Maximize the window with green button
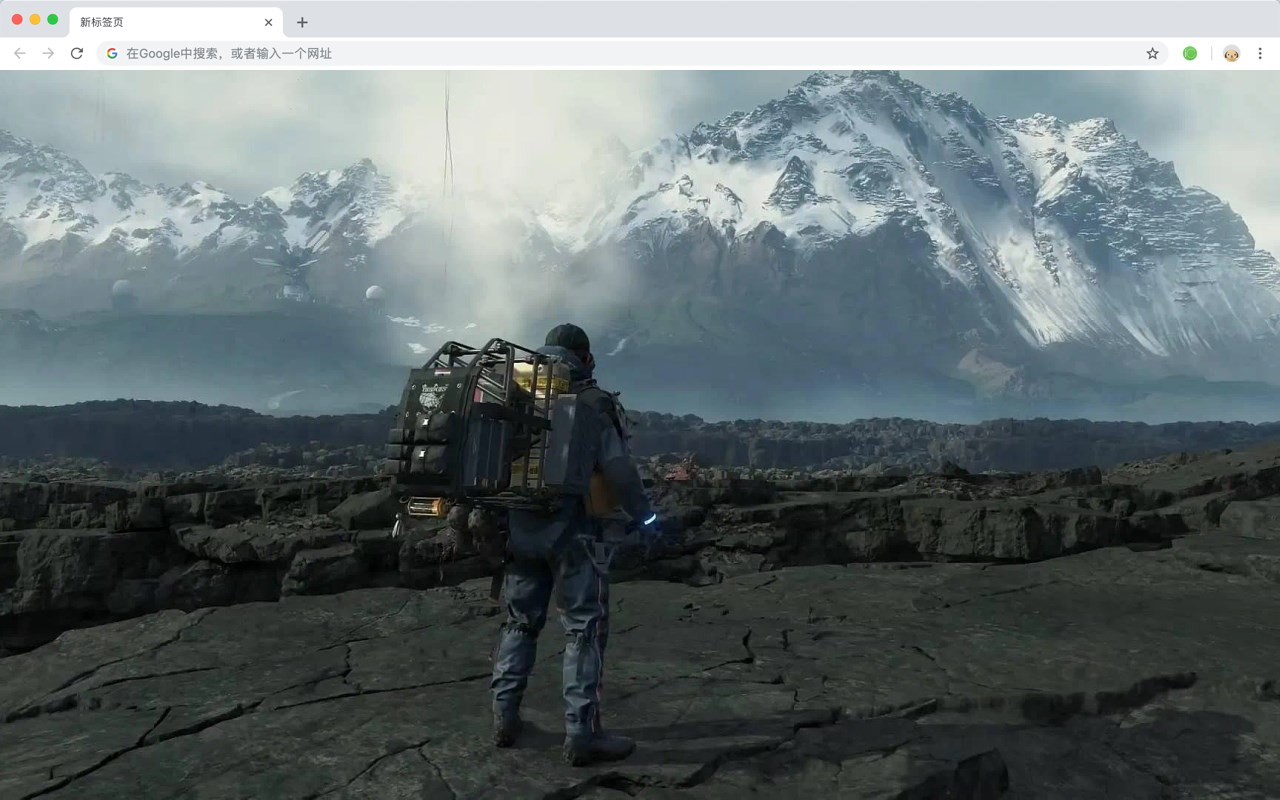The image size is (1280, 800). point(53,19)
